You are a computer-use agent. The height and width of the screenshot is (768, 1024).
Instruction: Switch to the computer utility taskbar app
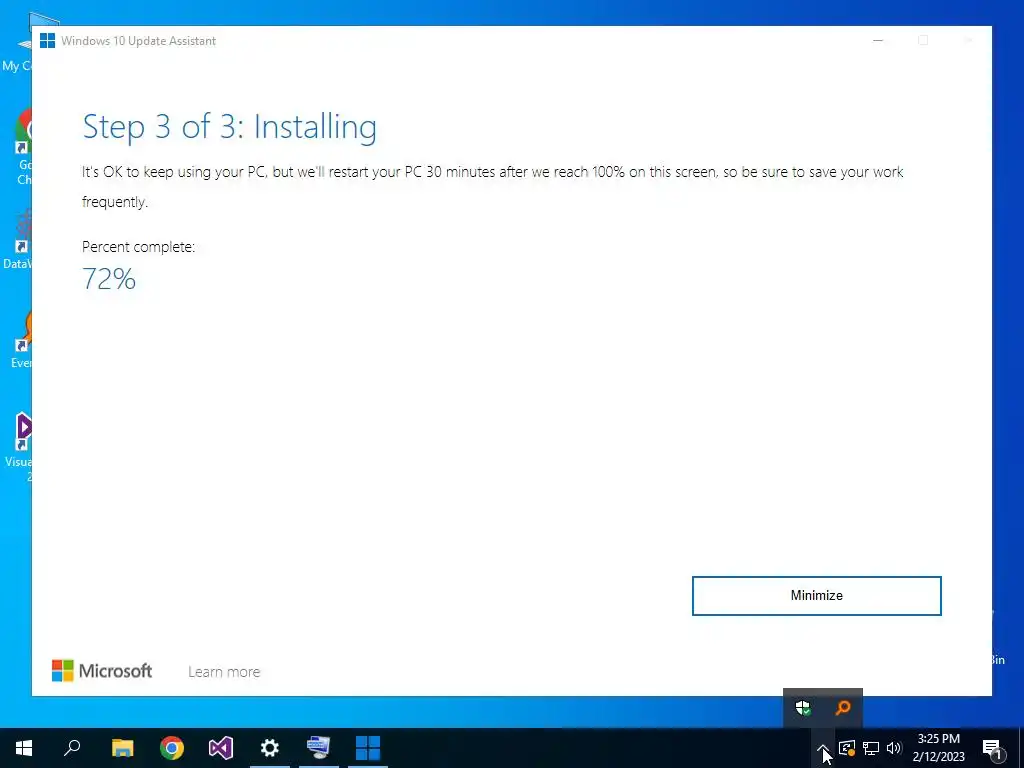(x=319, y=748)
